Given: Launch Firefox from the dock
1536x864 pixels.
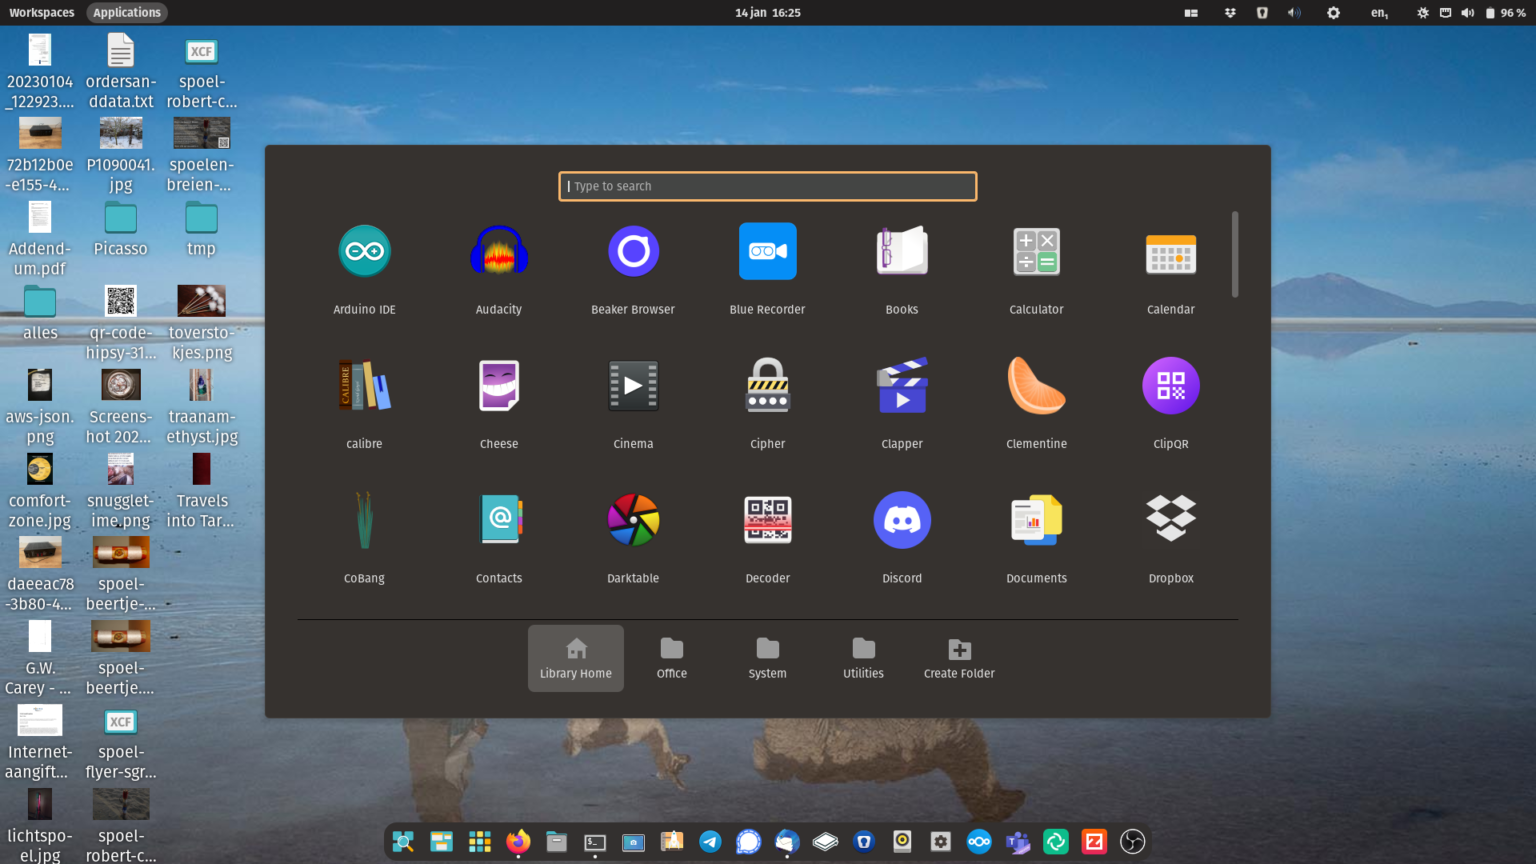Looking at the screenshot, I should pyautogui.click(x=517, y=841).
